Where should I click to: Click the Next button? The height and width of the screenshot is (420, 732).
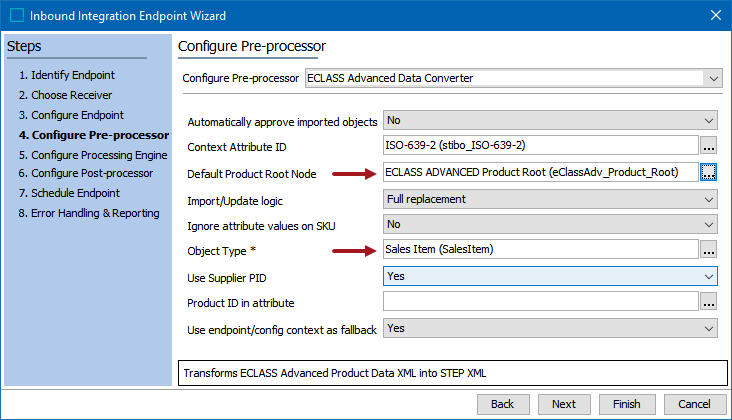[x=564, y=404]
